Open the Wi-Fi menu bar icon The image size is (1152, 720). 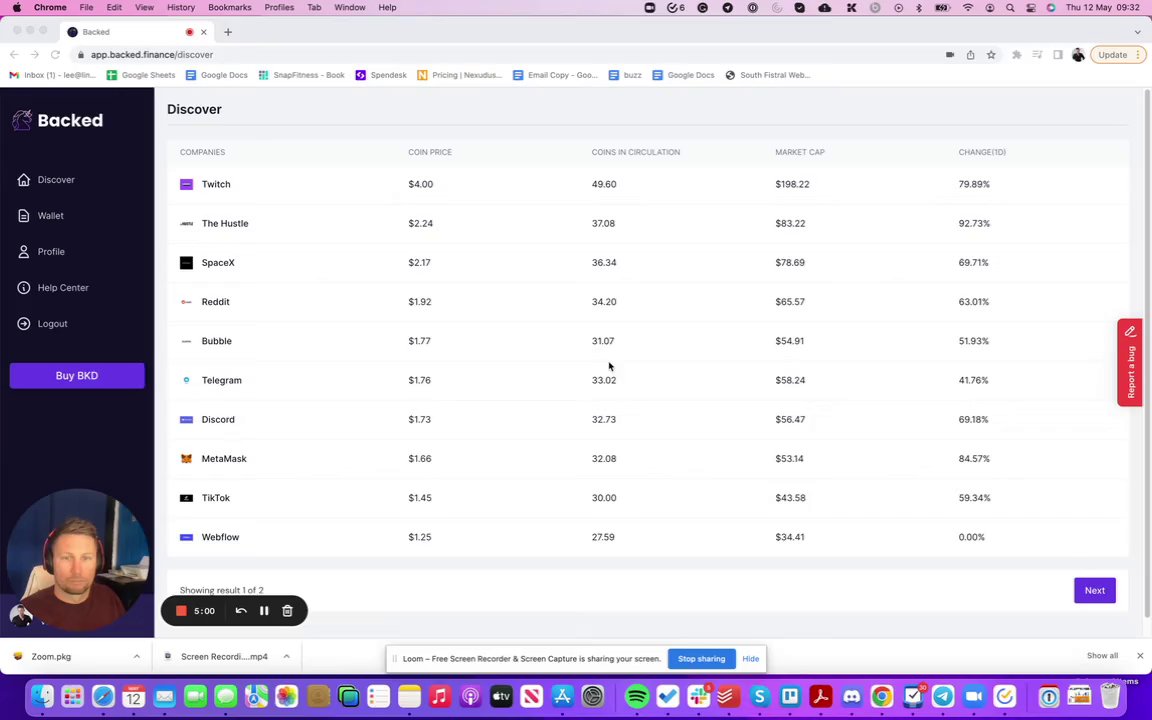click(968, 7)
